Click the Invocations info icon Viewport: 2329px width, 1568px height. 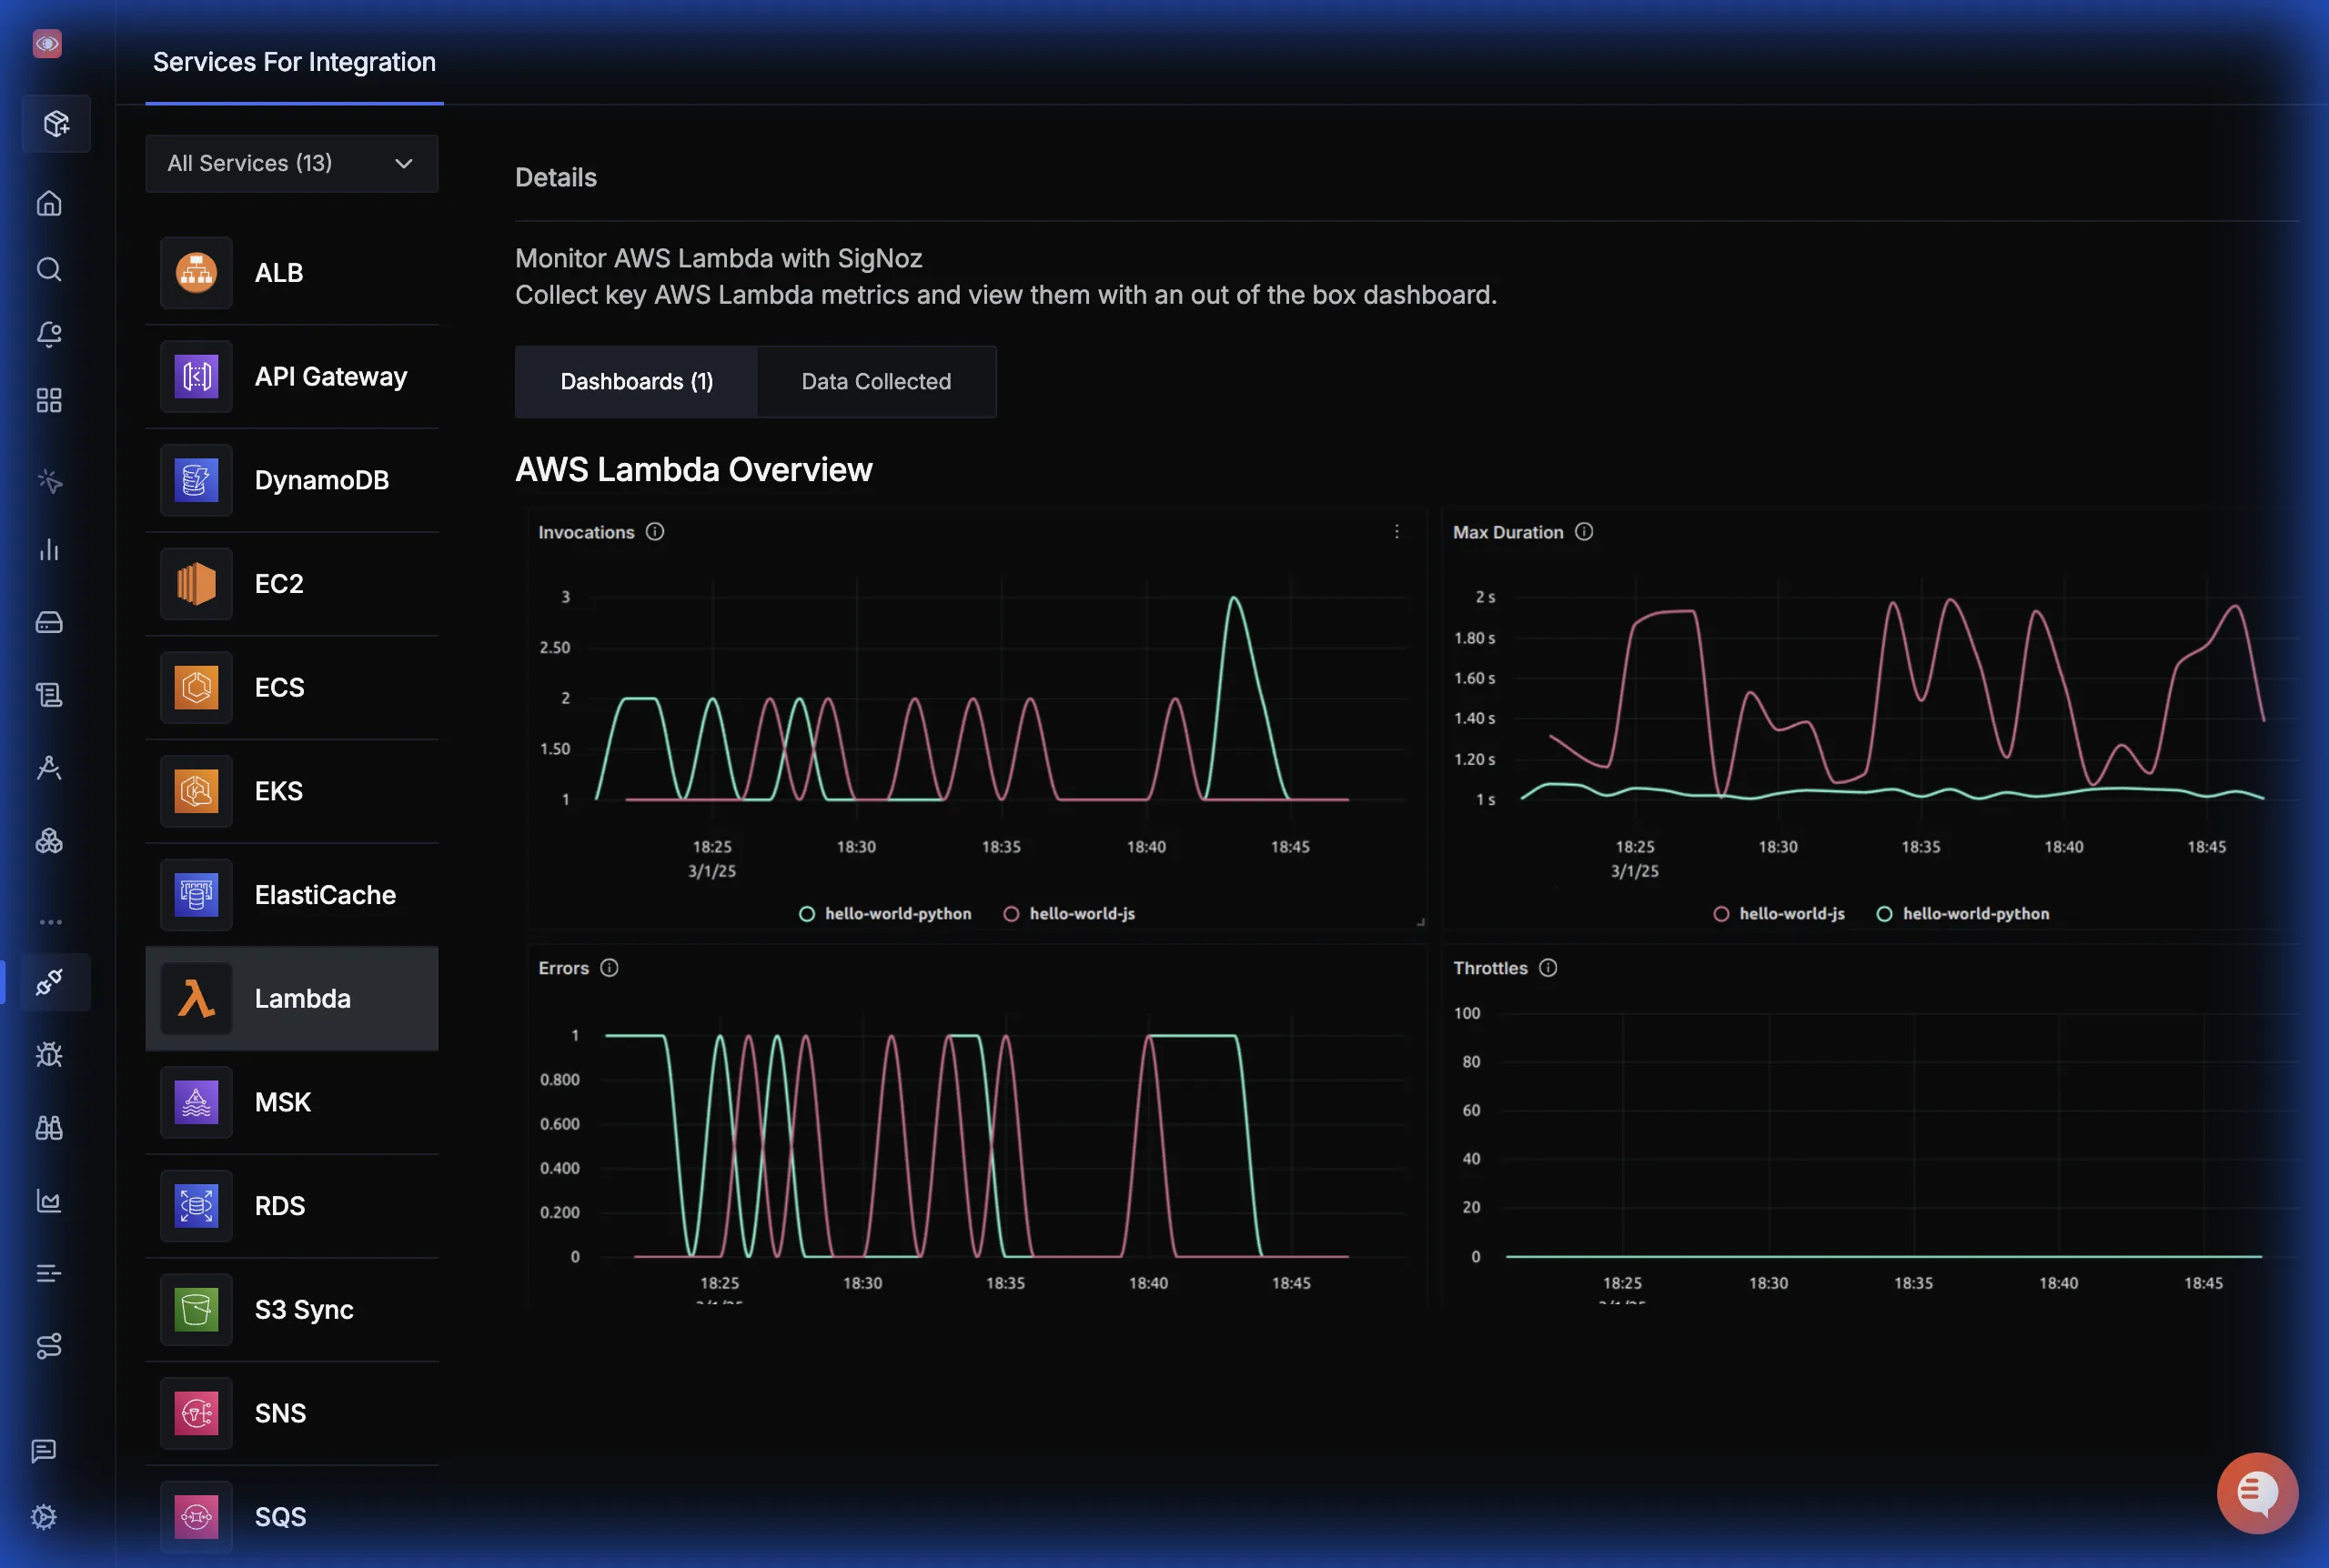coord(655,532)
